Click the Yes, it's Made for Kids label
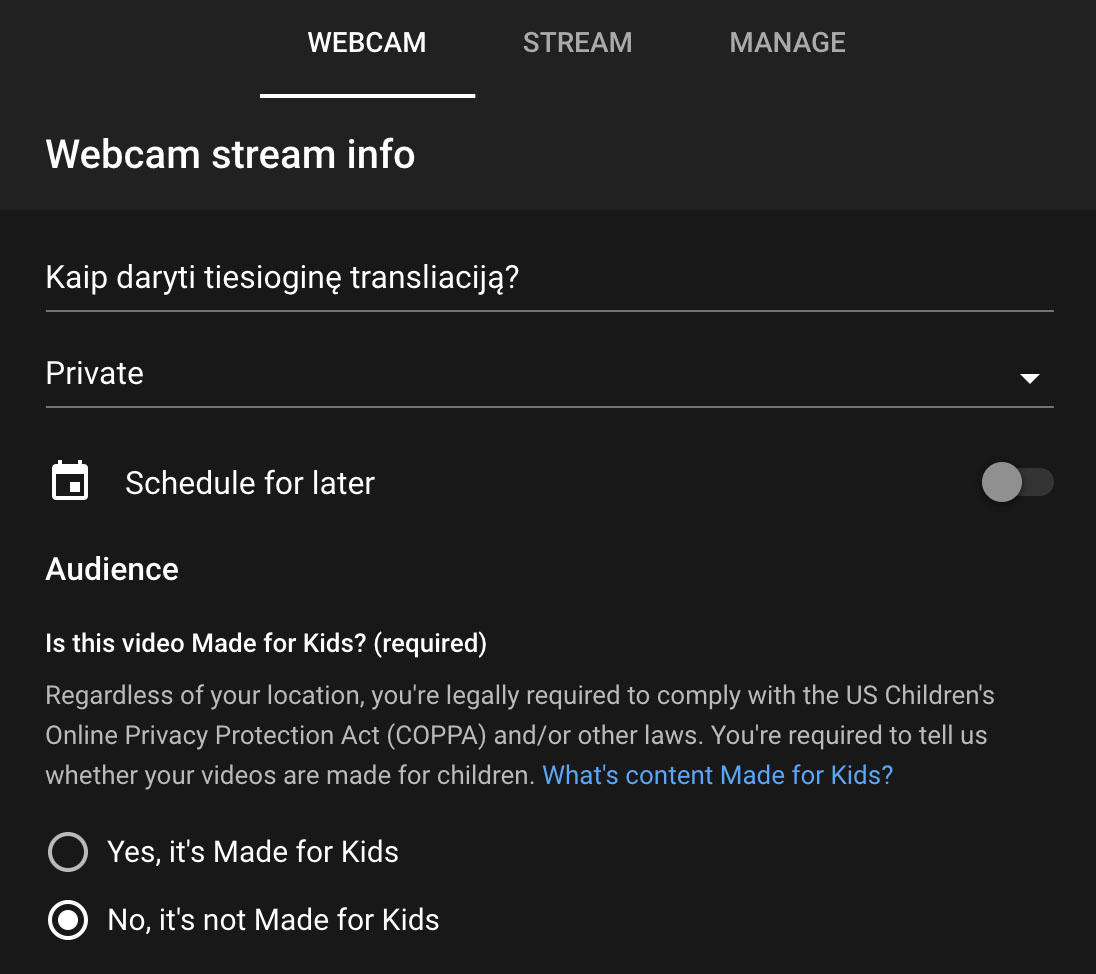Screen dimensions: 1096x974 point(252,852)
